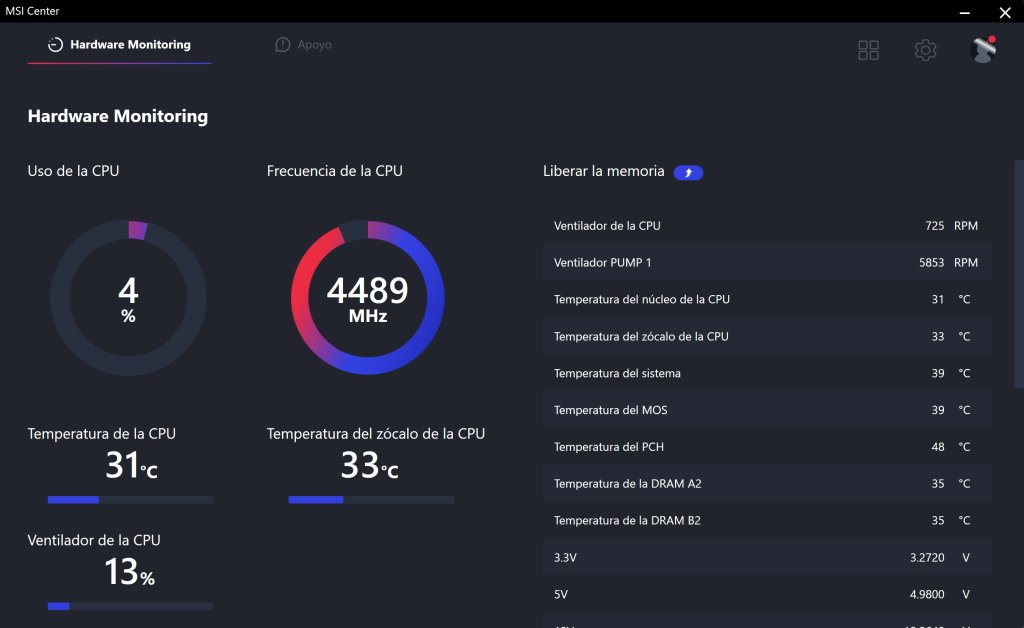The width and height of the screenshot is (1024, 628).
Task: Select the Temperatura de la DRAM A2 row
Action: point(767,484)
